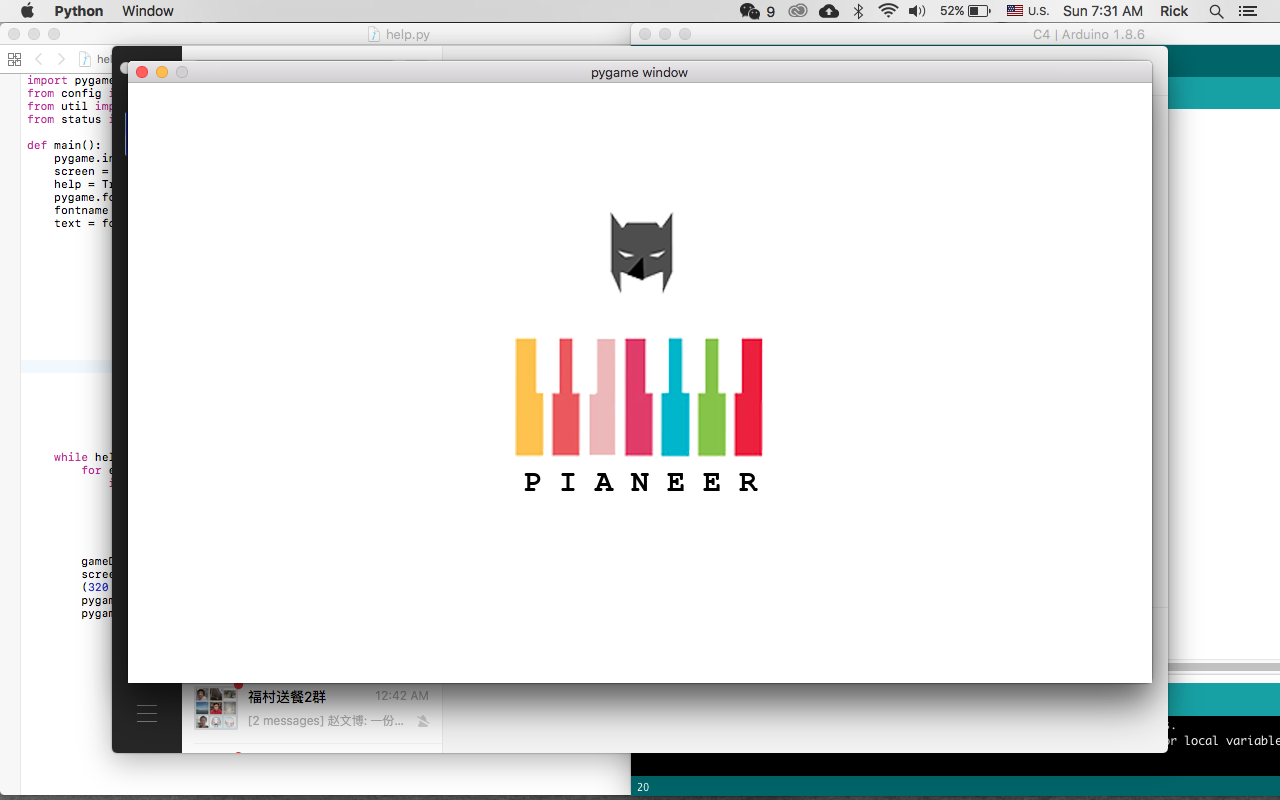The height and width of the screenshot is (800, 1280).
Task: Click the muted bell icon on 福村送餐2群 row
Action: coord(423,721)
